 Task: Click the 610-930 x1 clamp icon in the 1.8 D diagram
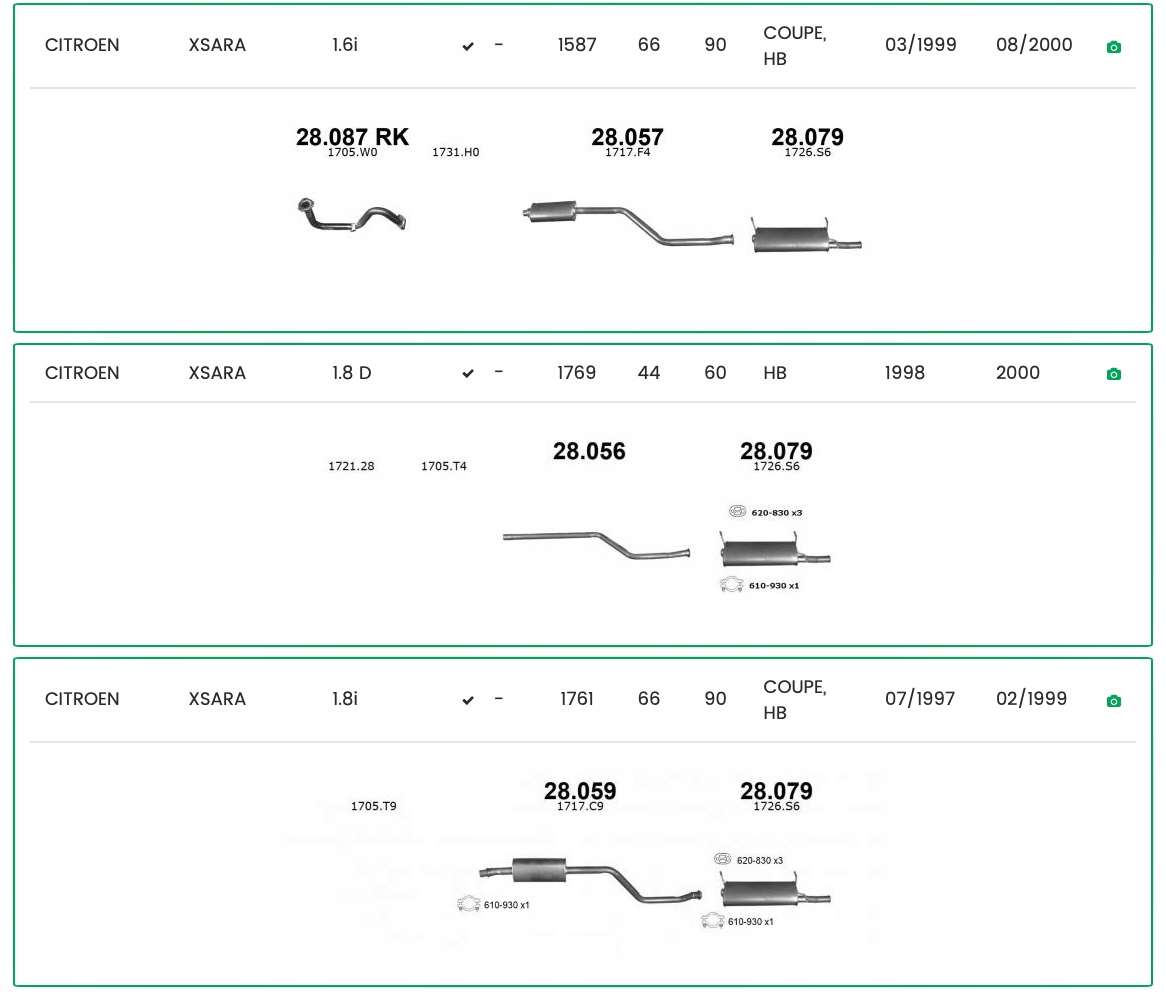coord(732,585)
